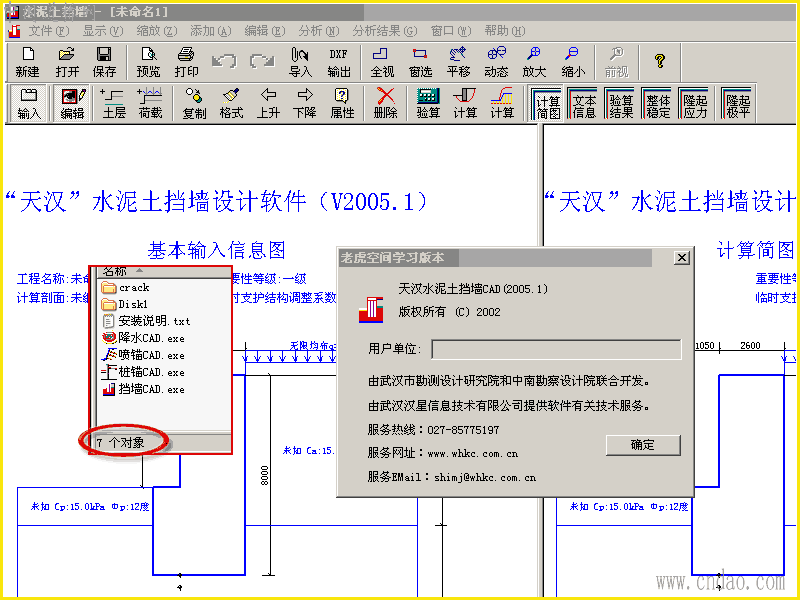Switch to the 计算简图 view button
800x600 pixels.
point(547,104)
